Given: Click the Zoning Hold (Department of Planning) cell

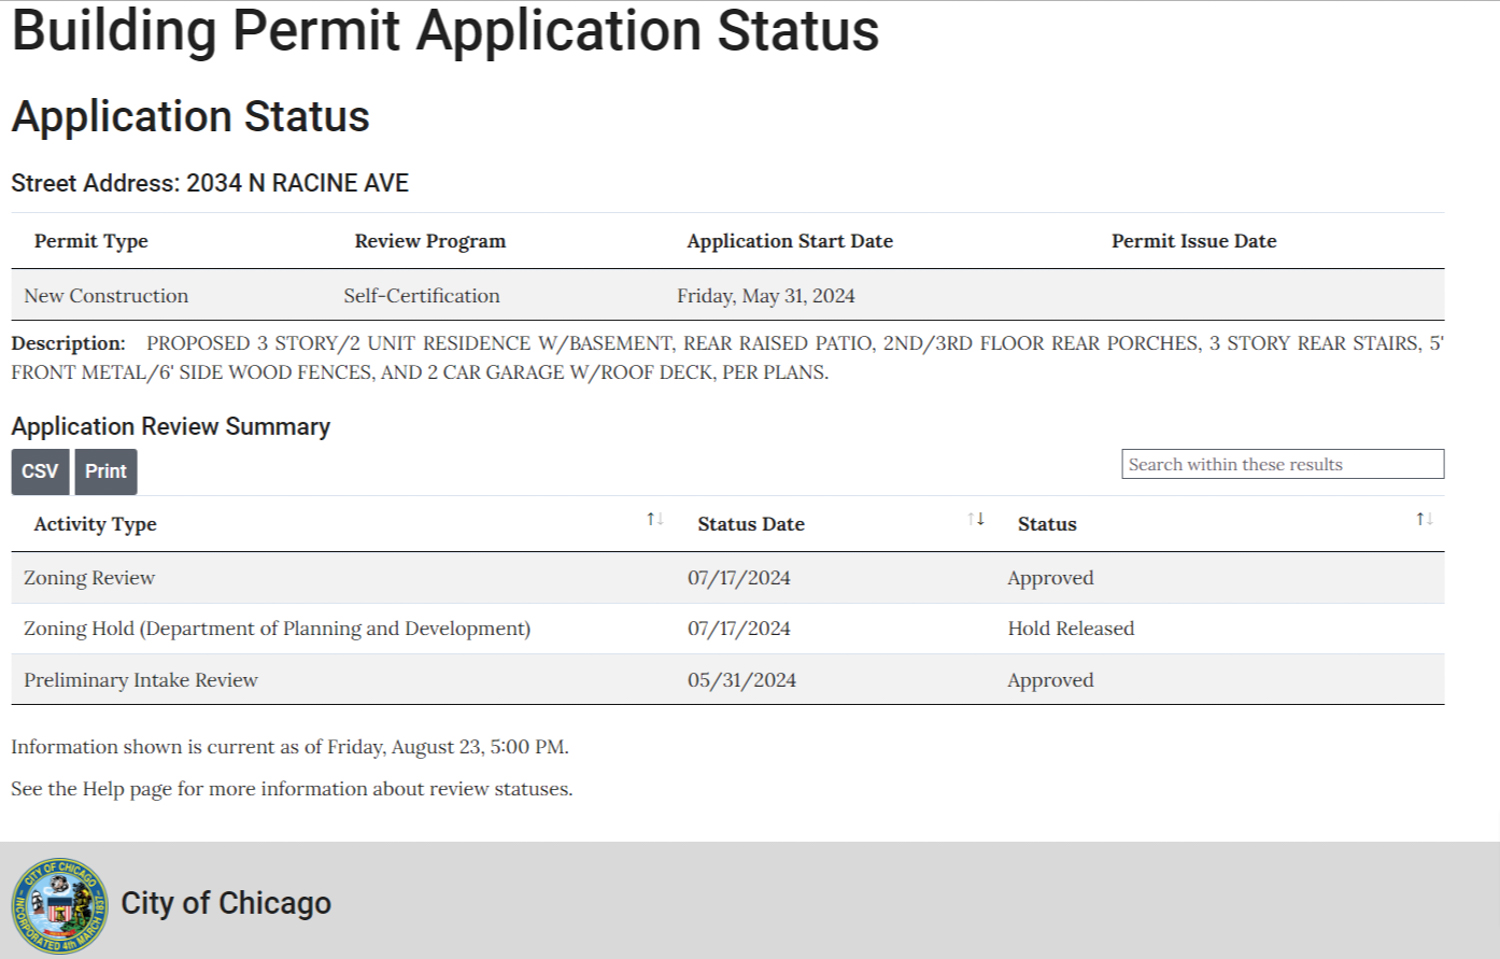Looking at the screenshot, I should pos(277,629).
